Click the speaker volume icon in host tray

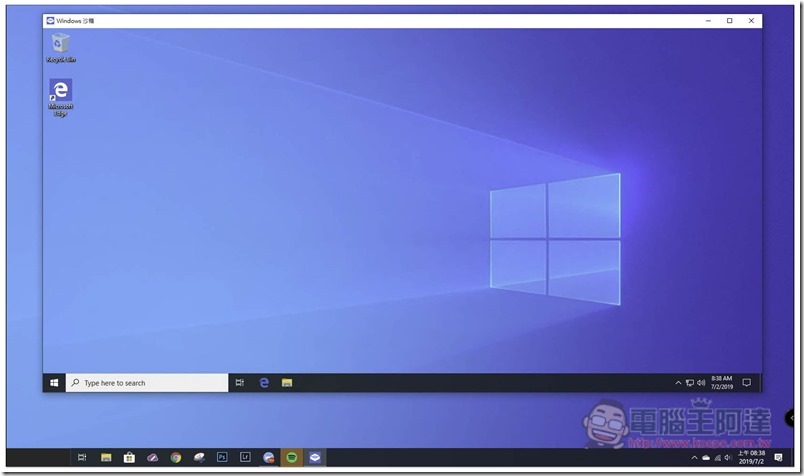click(727, 458)
